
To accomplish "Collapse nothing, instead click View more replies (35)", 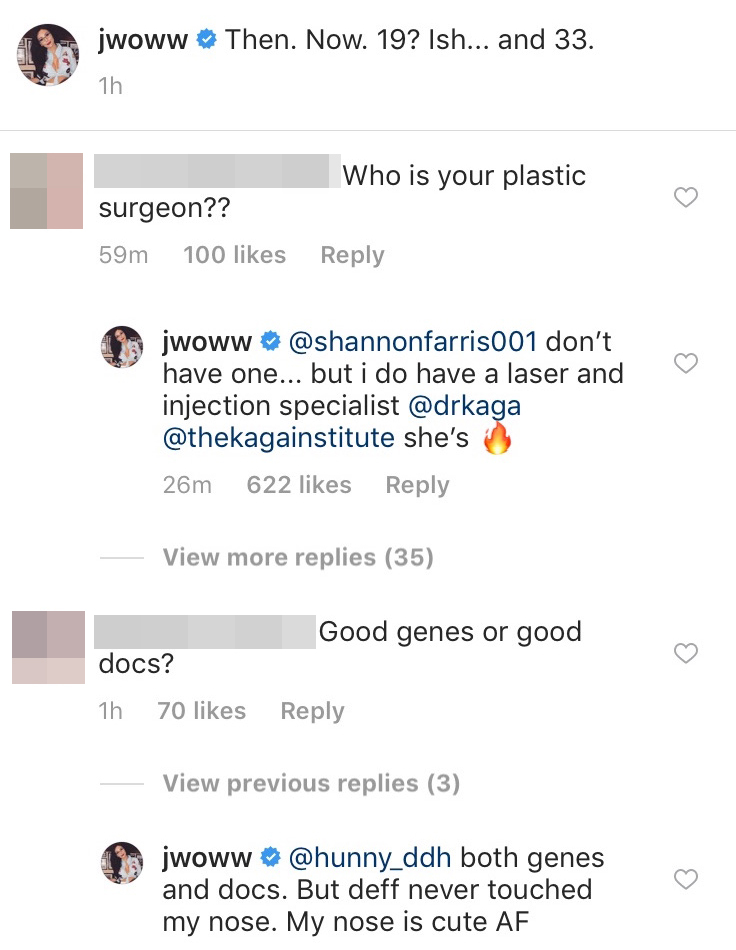I will coord(296,557).
